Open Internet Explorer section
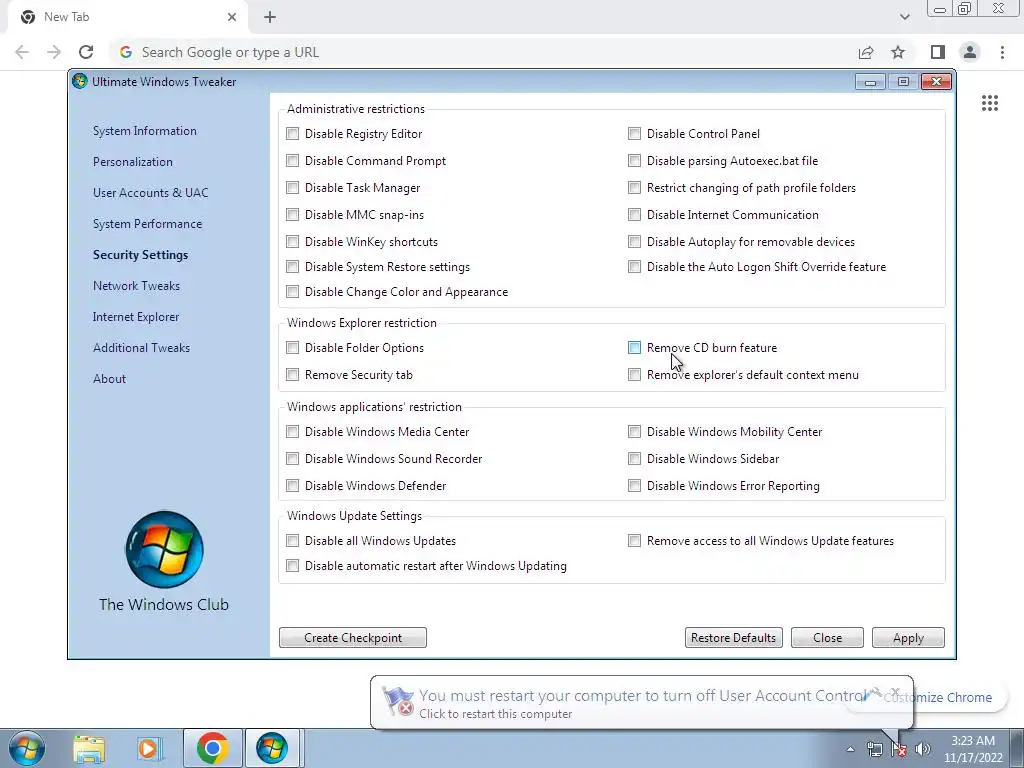 point(136,317)
